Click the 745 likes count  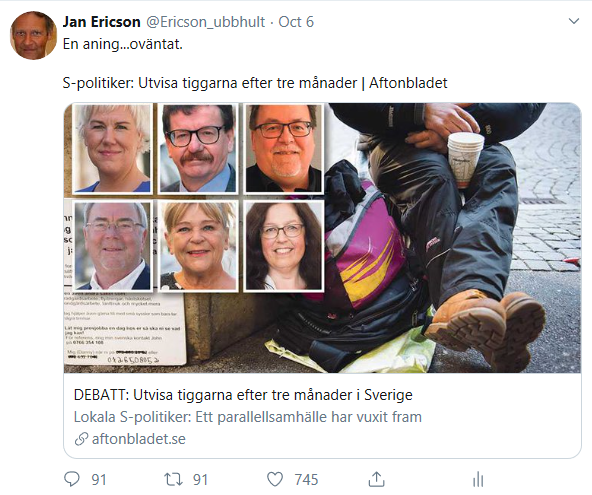306,480
